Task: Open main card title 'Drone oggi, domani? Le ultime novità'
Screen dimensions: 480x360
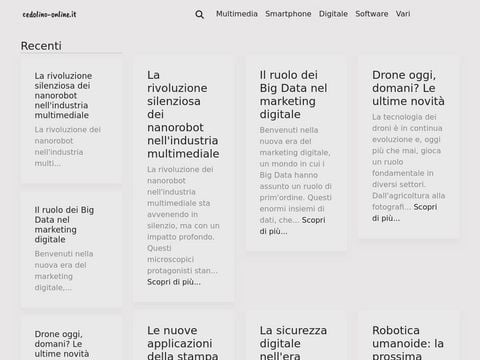Action: point(408,88)
